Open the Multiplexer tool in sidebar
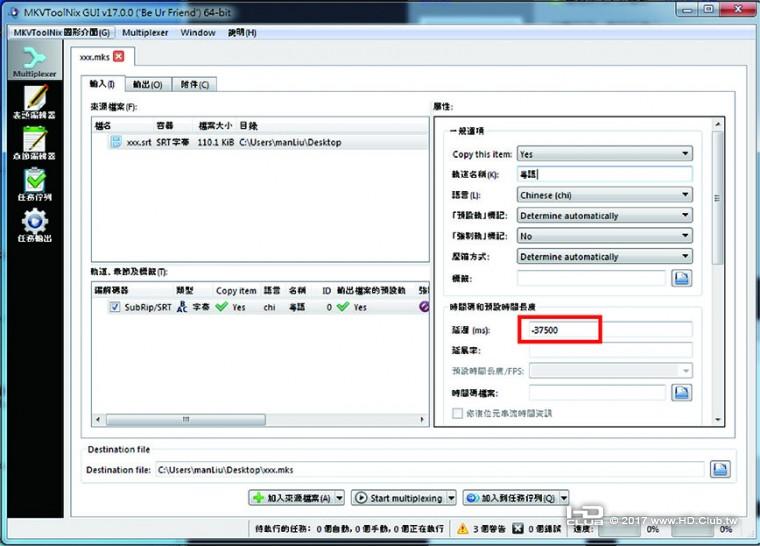Viewport: 760px width, 546px height. tap(35, 61)
